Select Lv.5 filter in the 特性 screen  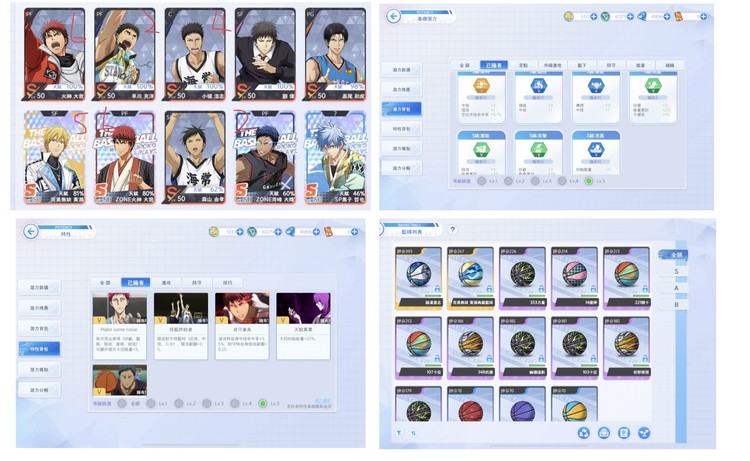[262, 404]
